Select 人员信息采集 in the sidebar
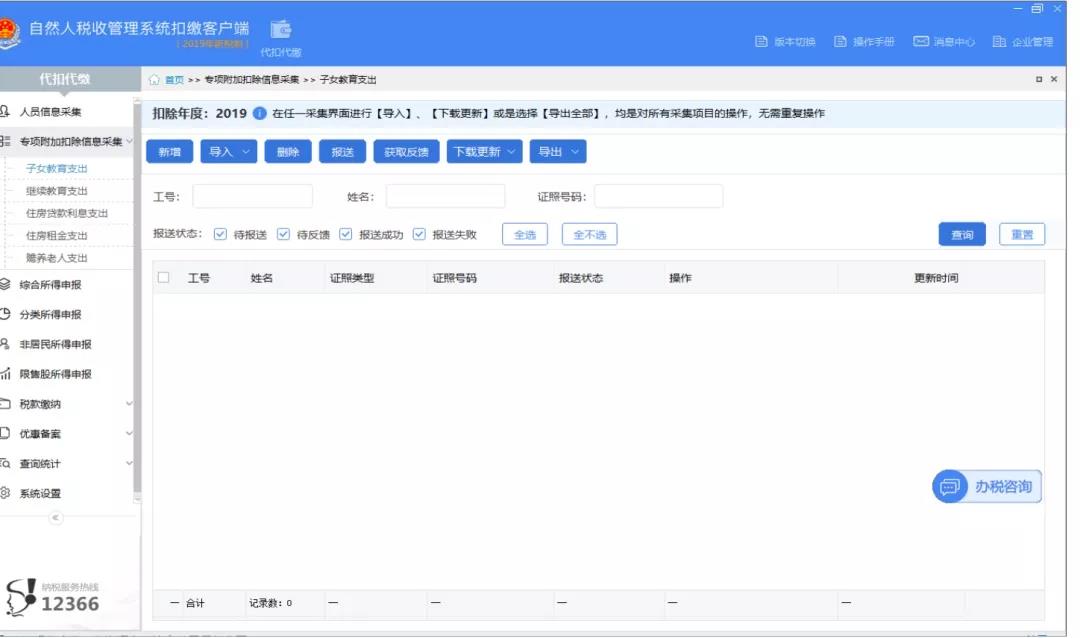Viewport: 1080px width, 638px height. 53,112
